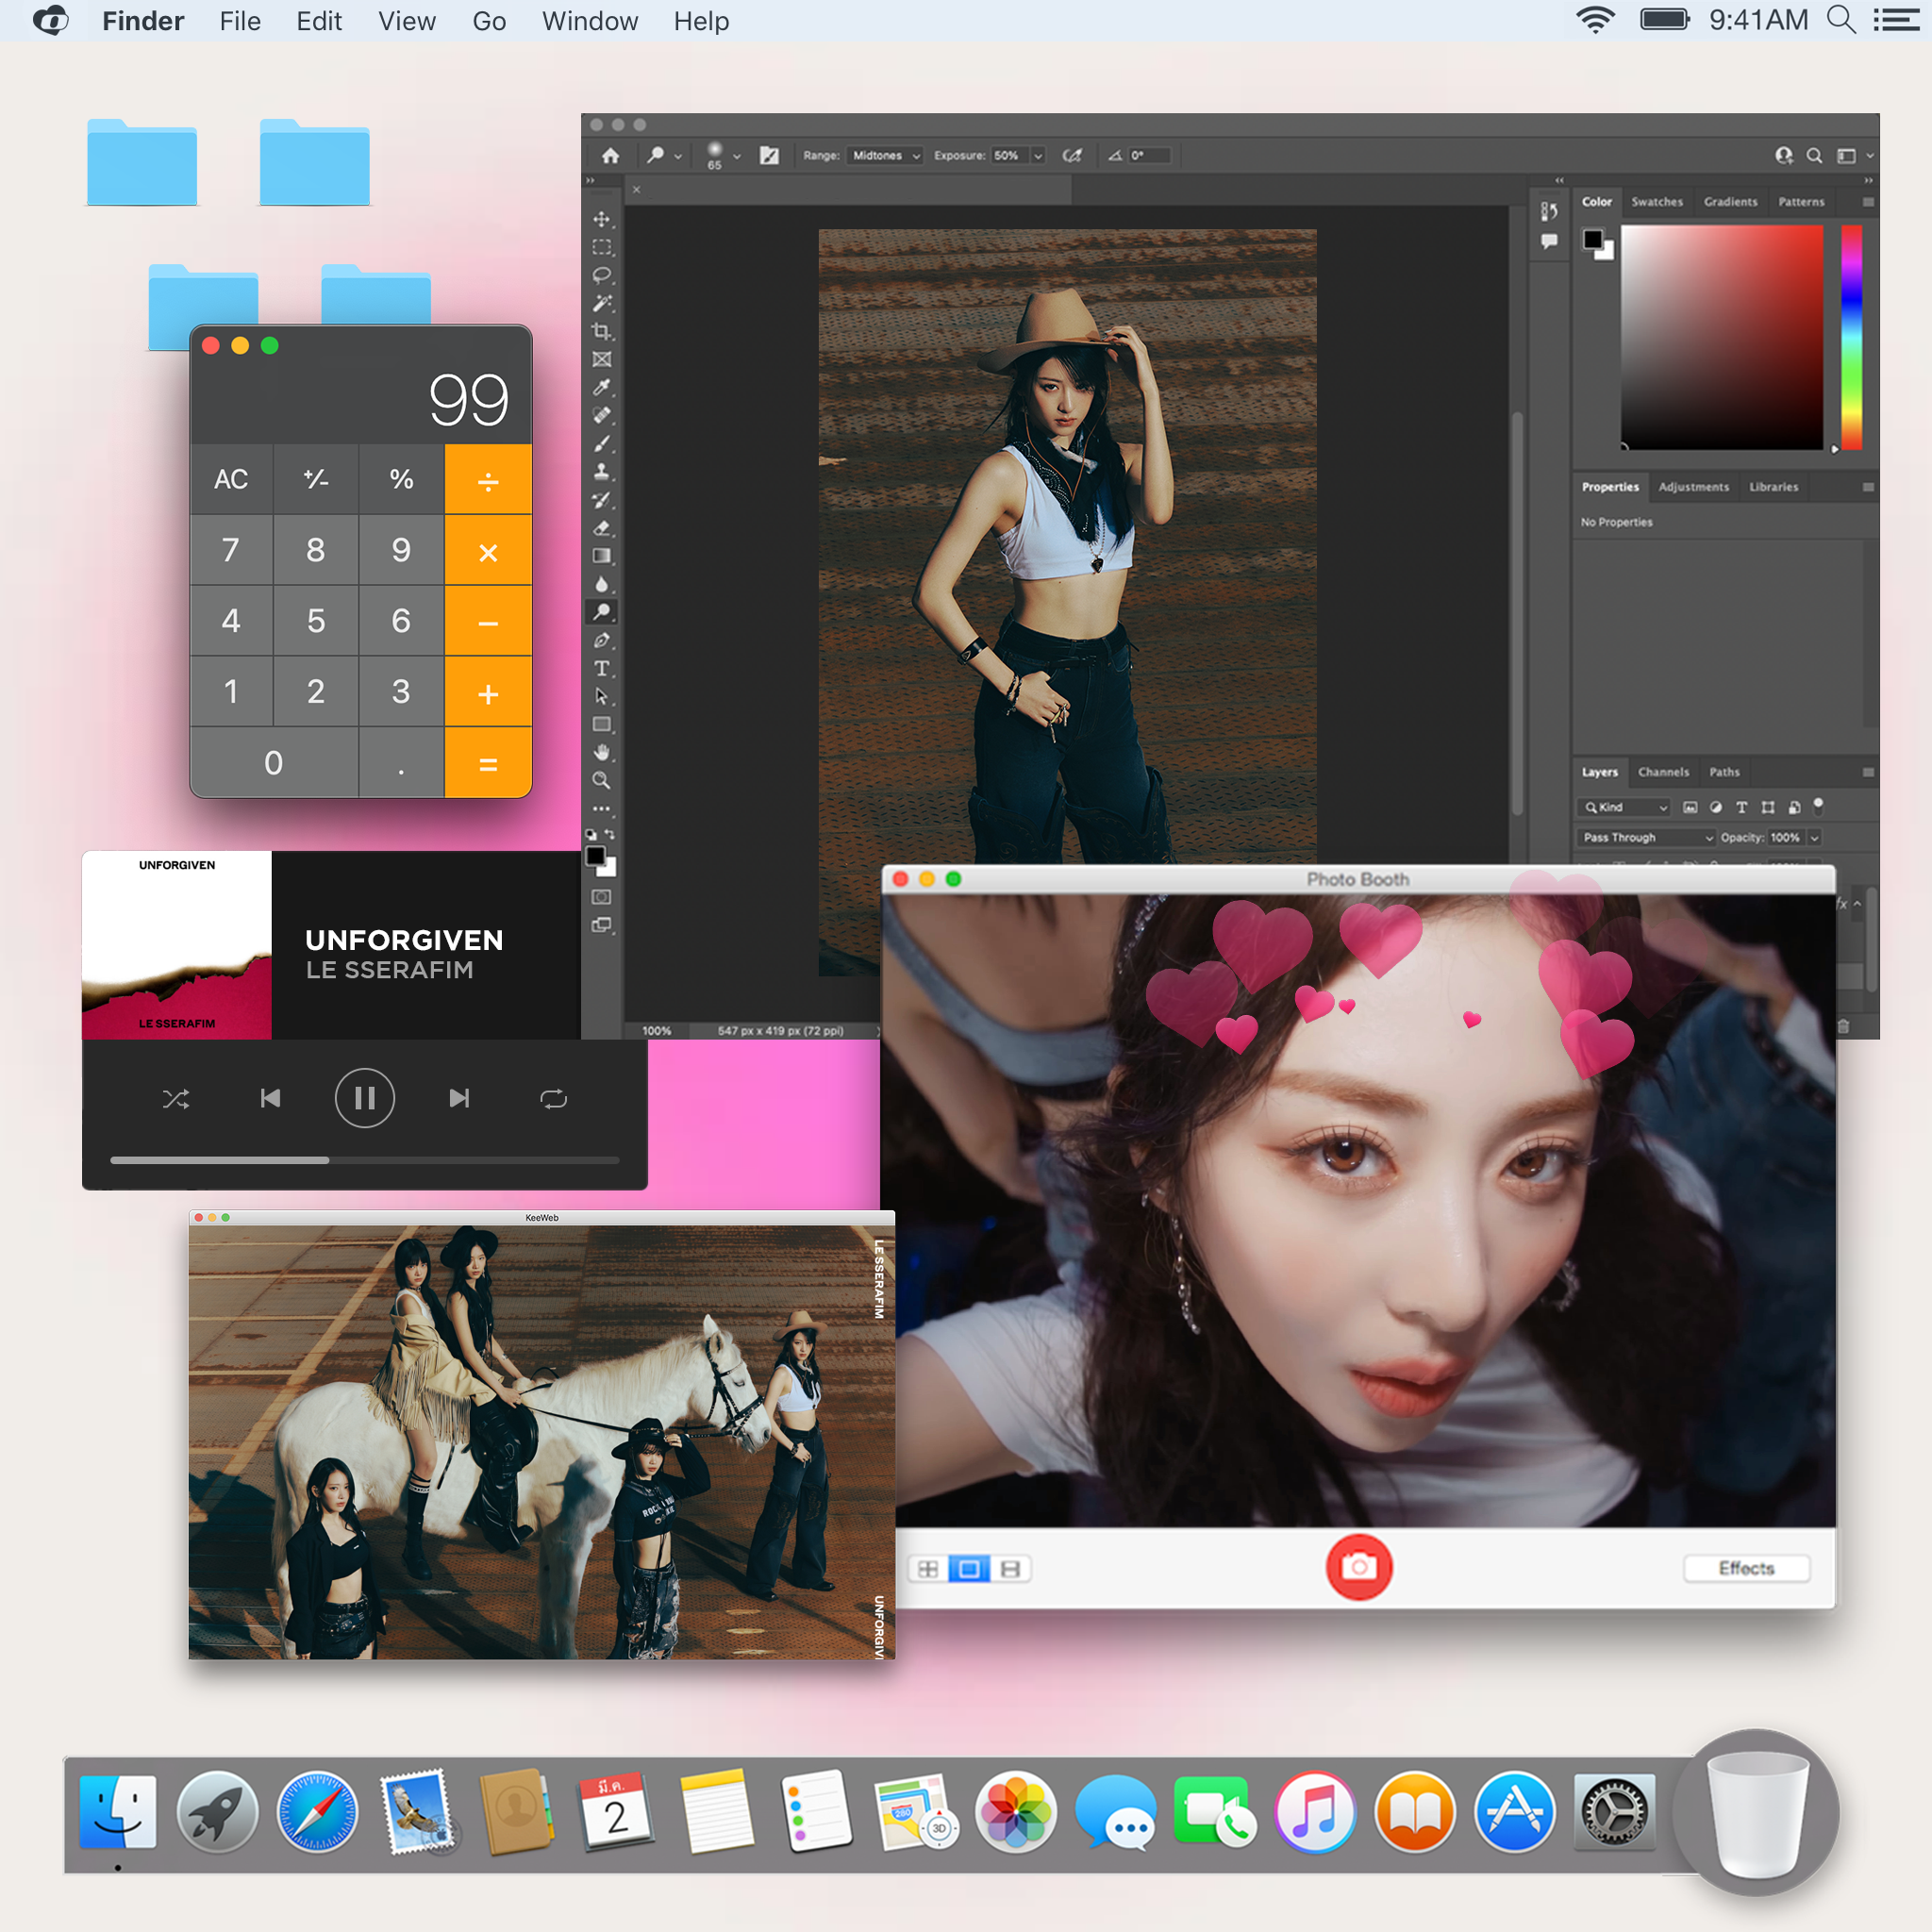1932x1932 pixels.
Task: Click the Photoshop Home icon
Action: click(x=610, y=155)
